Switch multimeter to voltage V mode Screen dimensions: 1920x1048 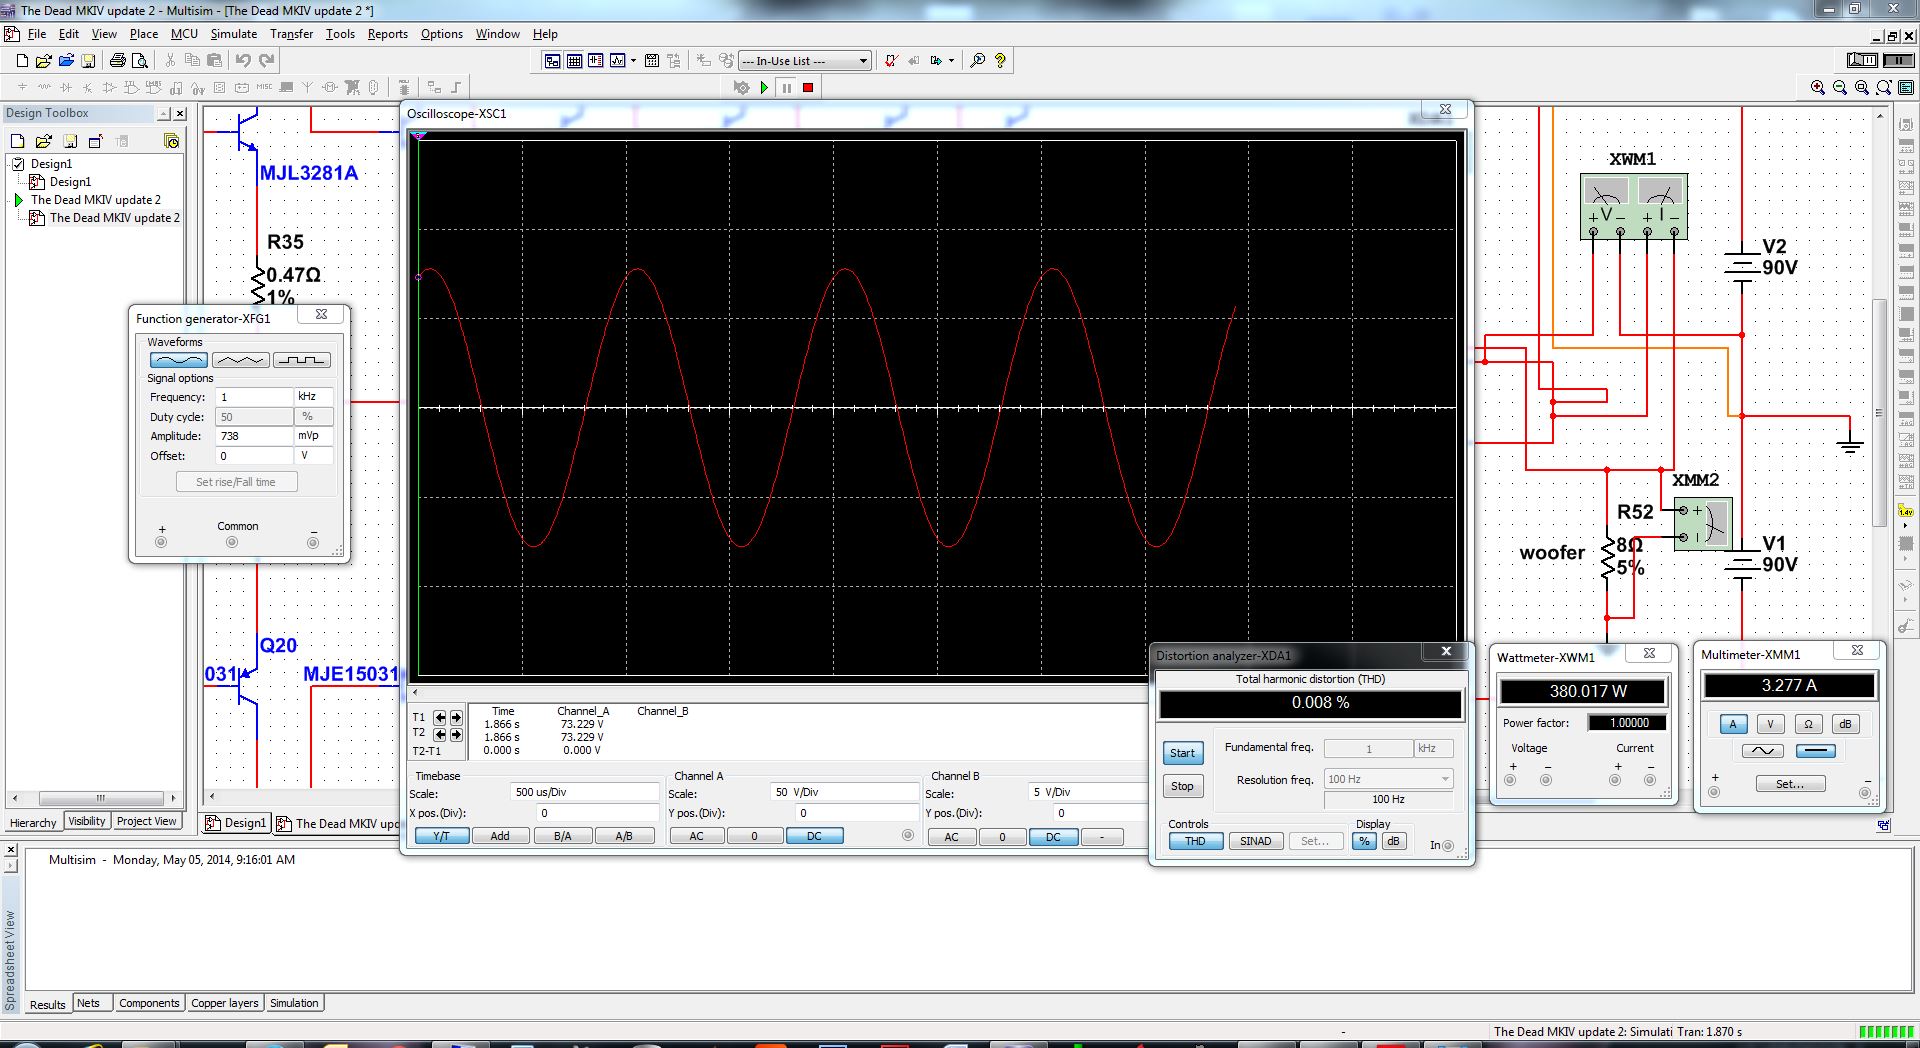1770,724
